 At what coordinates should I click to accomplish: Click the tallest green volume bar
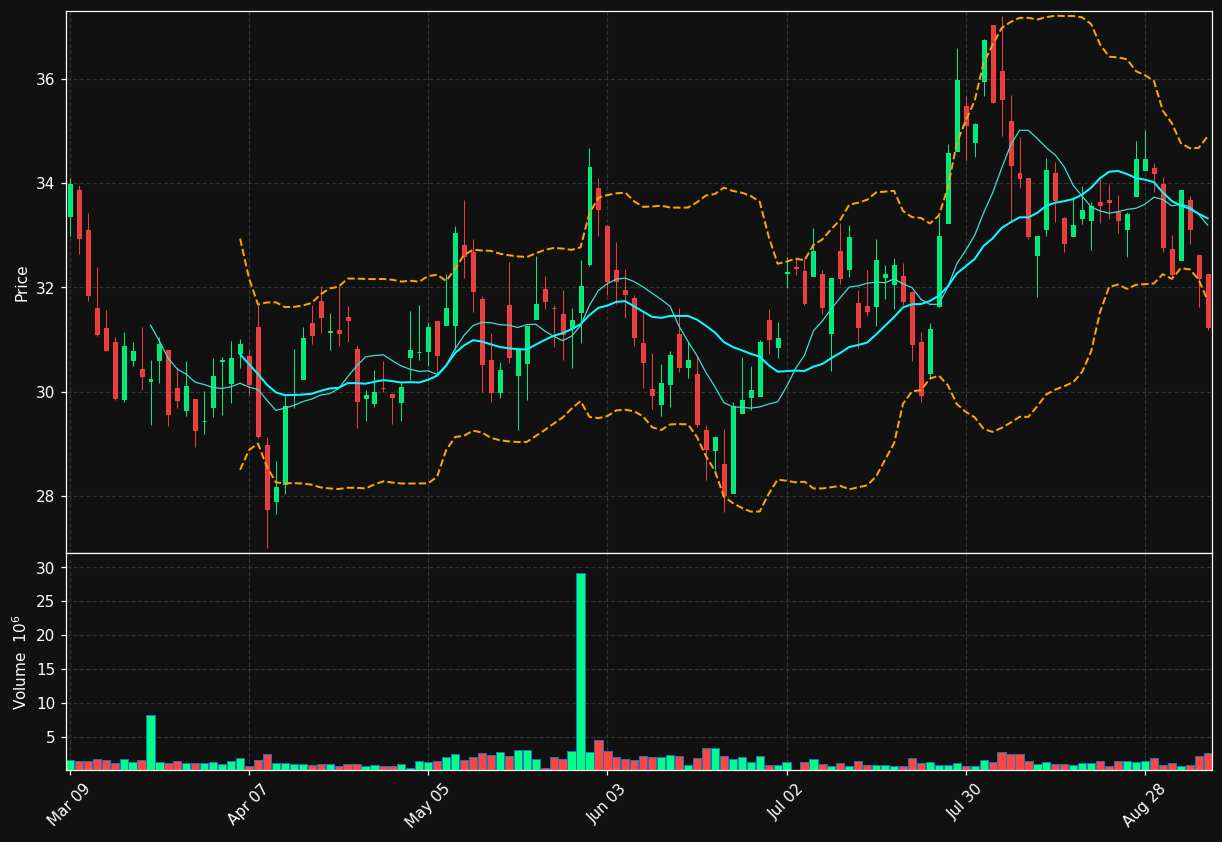pos(580,671)
